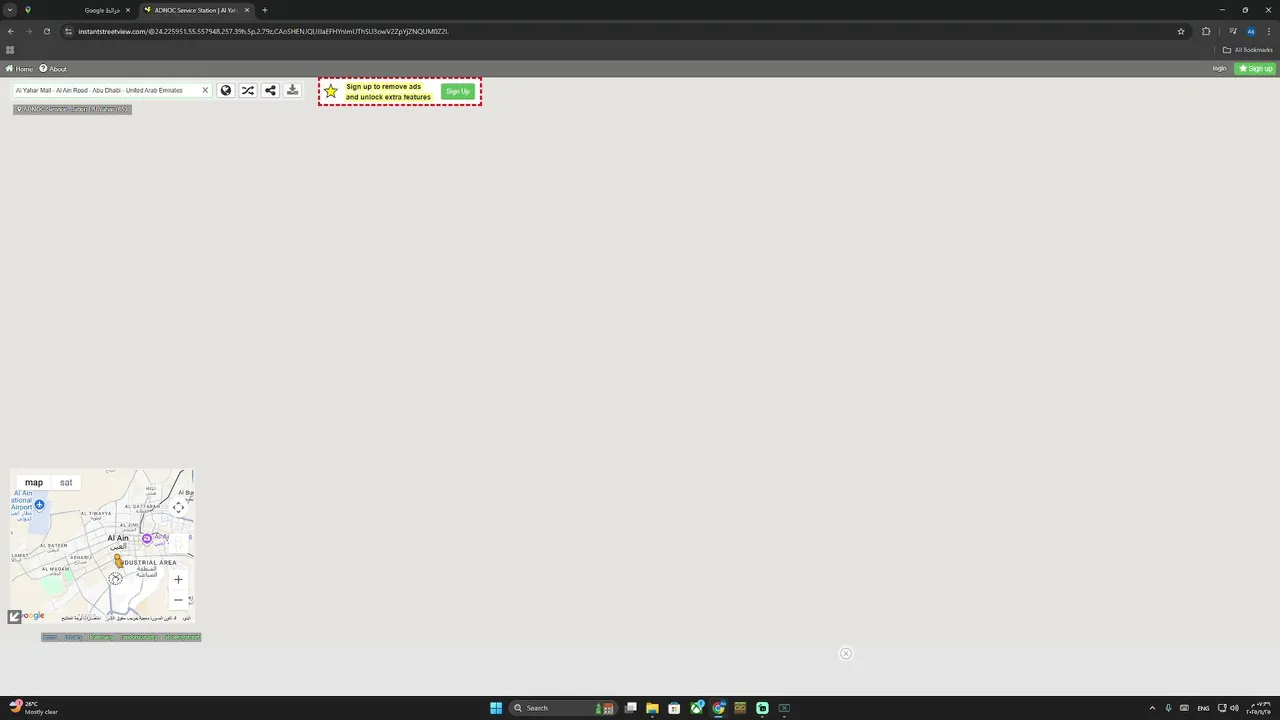The image size is (1280, 720).
Task: Open the apps grid in bookmarks bar
Action: (x=10, y=50)
